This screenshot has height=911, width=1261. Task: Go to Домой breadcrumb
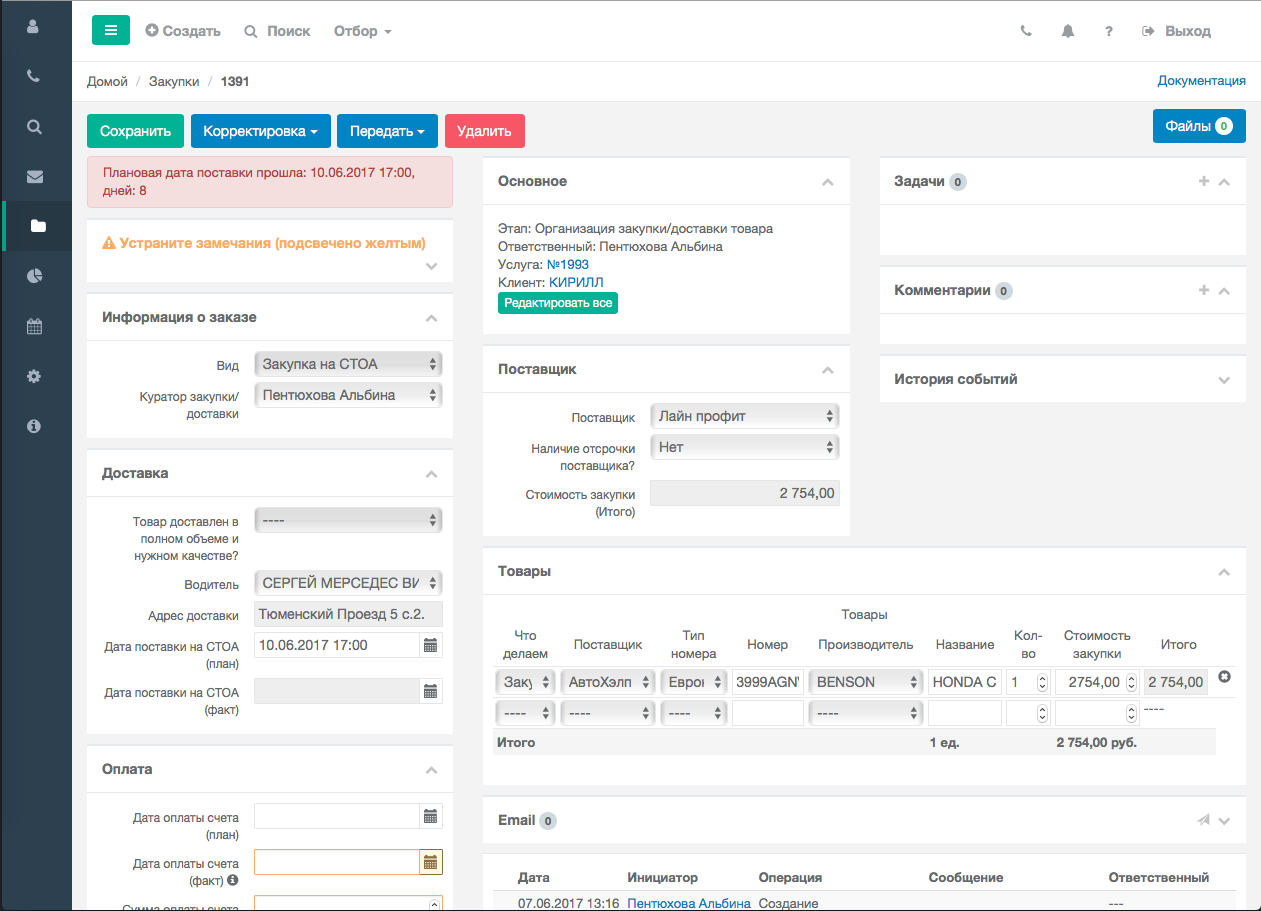[x=107, y=81]
